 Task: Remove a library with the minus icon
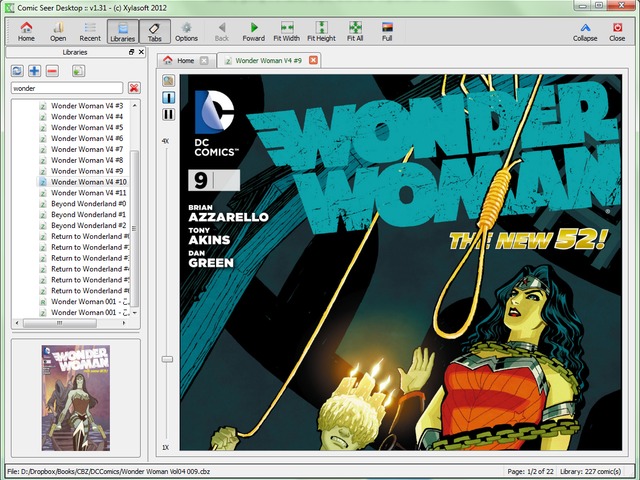click(52, 71)
